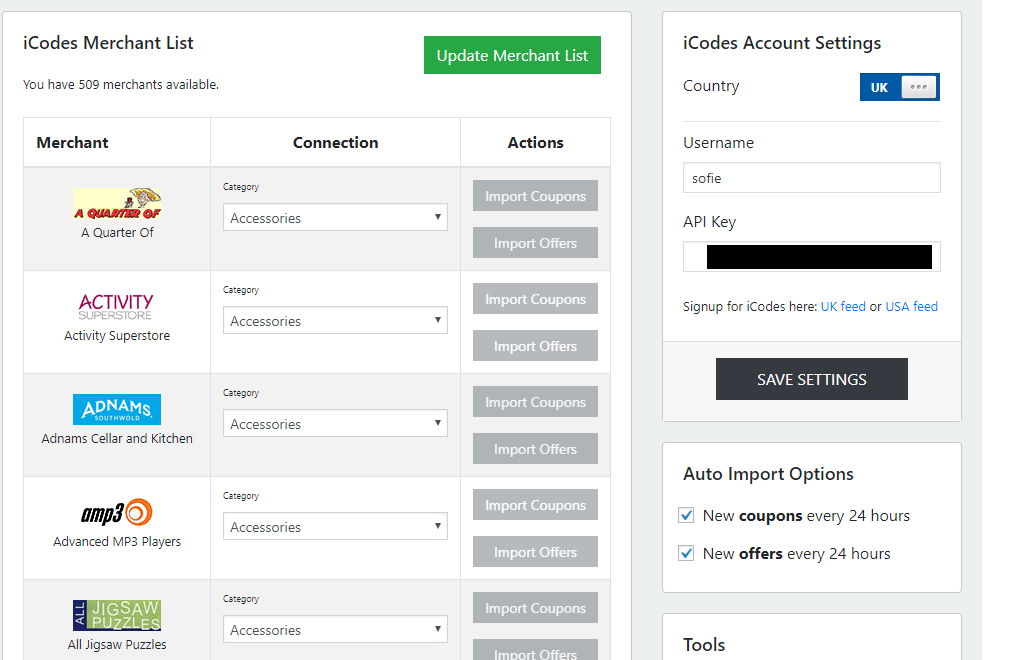This screenshot has height=660, width=1020.
Task: Open Category dropdown for Advanced MP3 Players
Action: click(x=335, y=526)
